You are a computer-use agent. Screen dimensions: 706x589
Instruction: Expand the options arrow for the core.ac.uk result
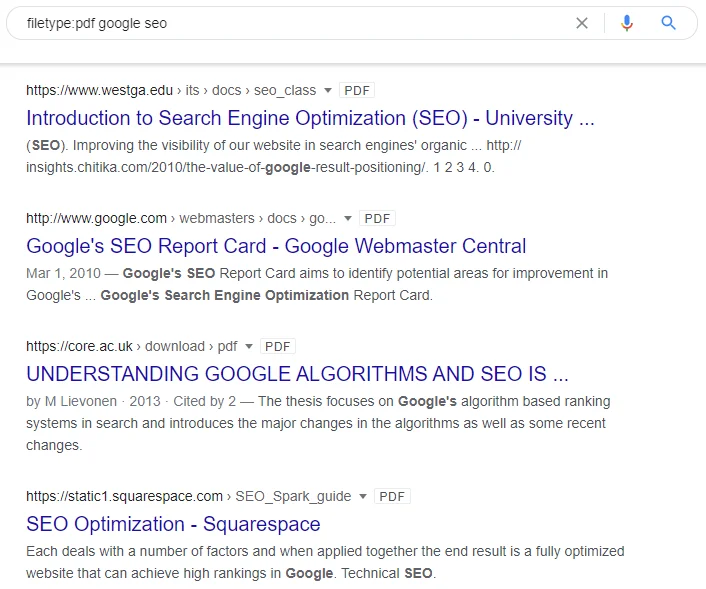pyautogui.click(x=249, y=346)
